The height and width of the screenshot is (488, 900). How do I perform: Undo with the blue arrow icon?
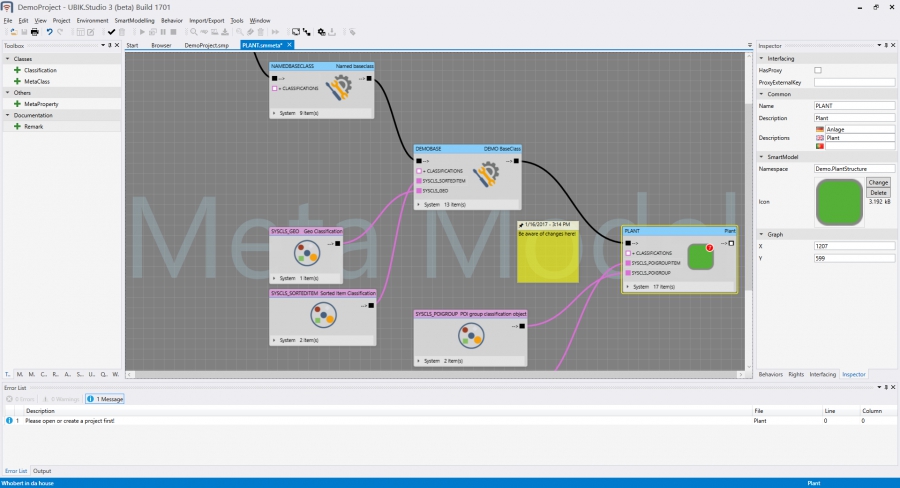coord(49,32)
